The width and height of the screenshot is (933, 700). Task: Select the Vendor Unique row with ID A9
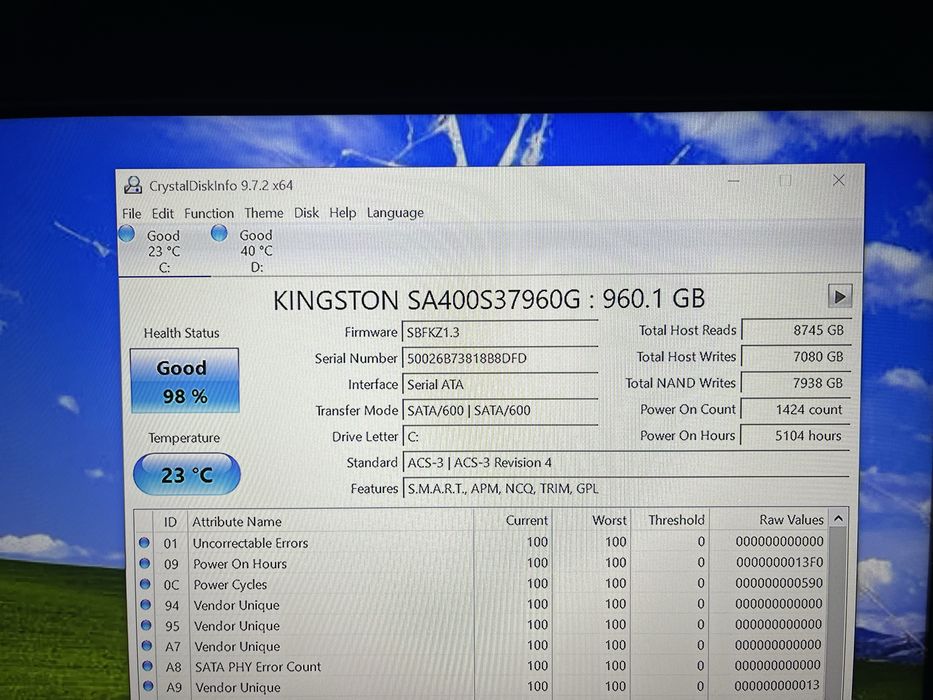[481, 686]
